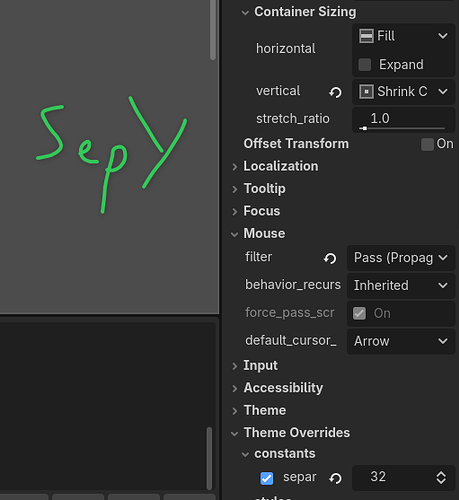The image size is (459, 500).
Task: Open the horizontal Fill dropdown
Action: [x=404, y=36]
